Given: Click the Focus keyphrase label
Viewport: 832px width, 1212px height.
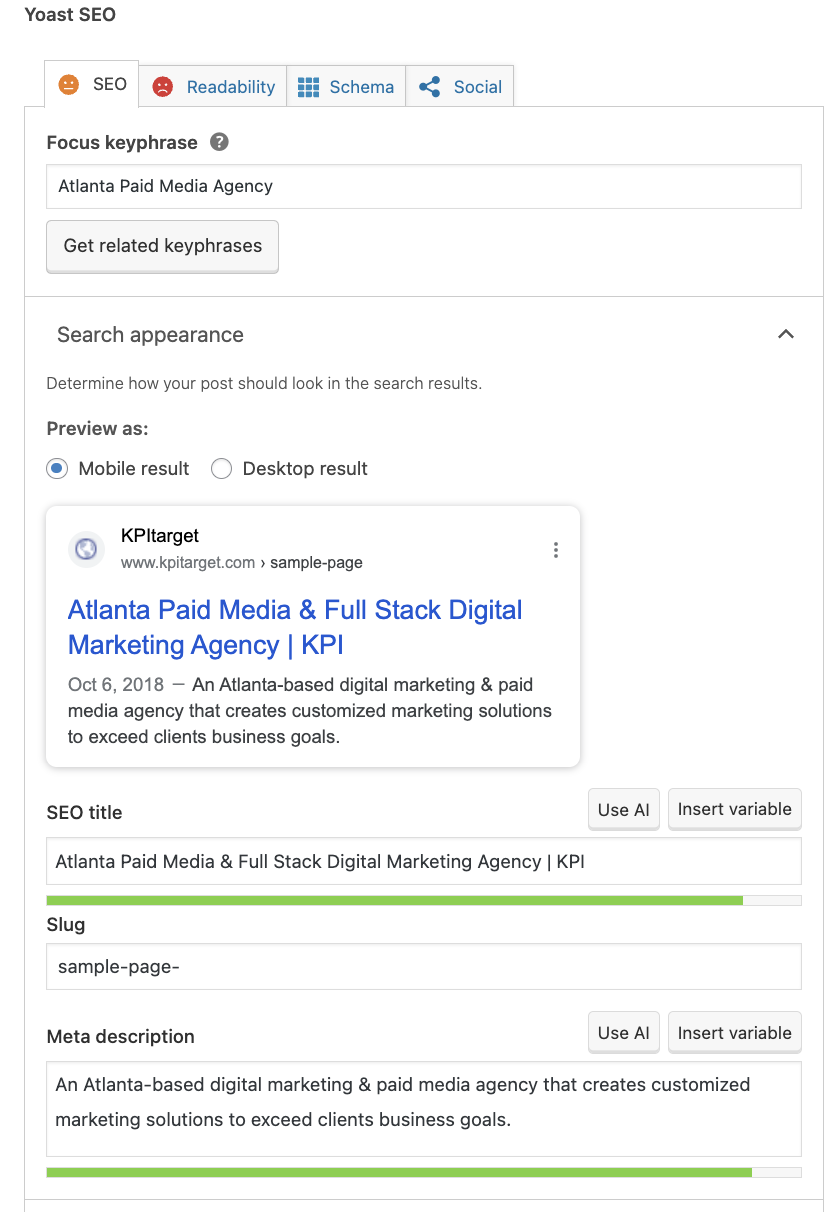Looking at the screenshot, I should click(122, 143).
